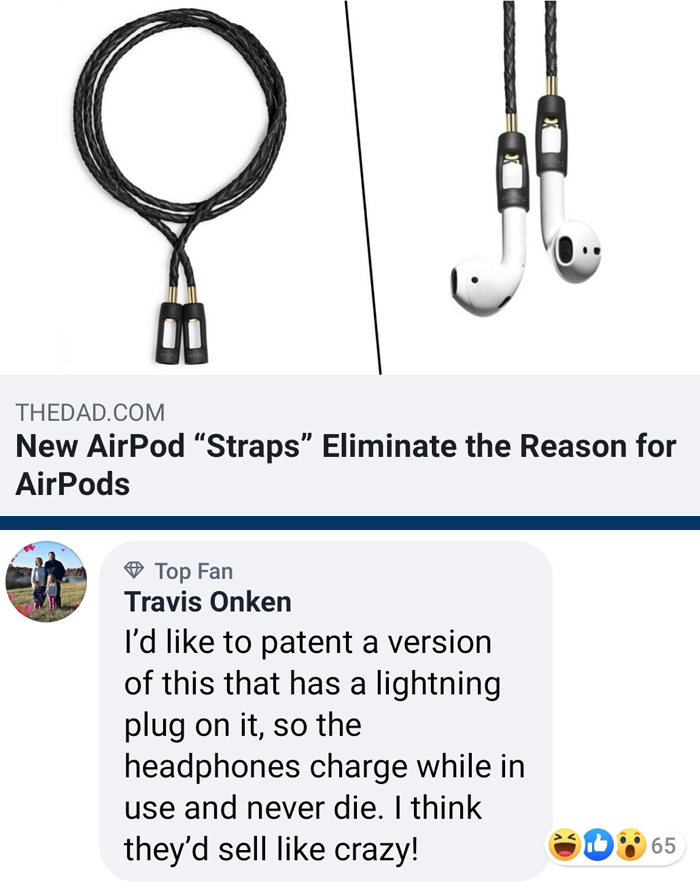Click the Top Fan label text

(194, 571)
